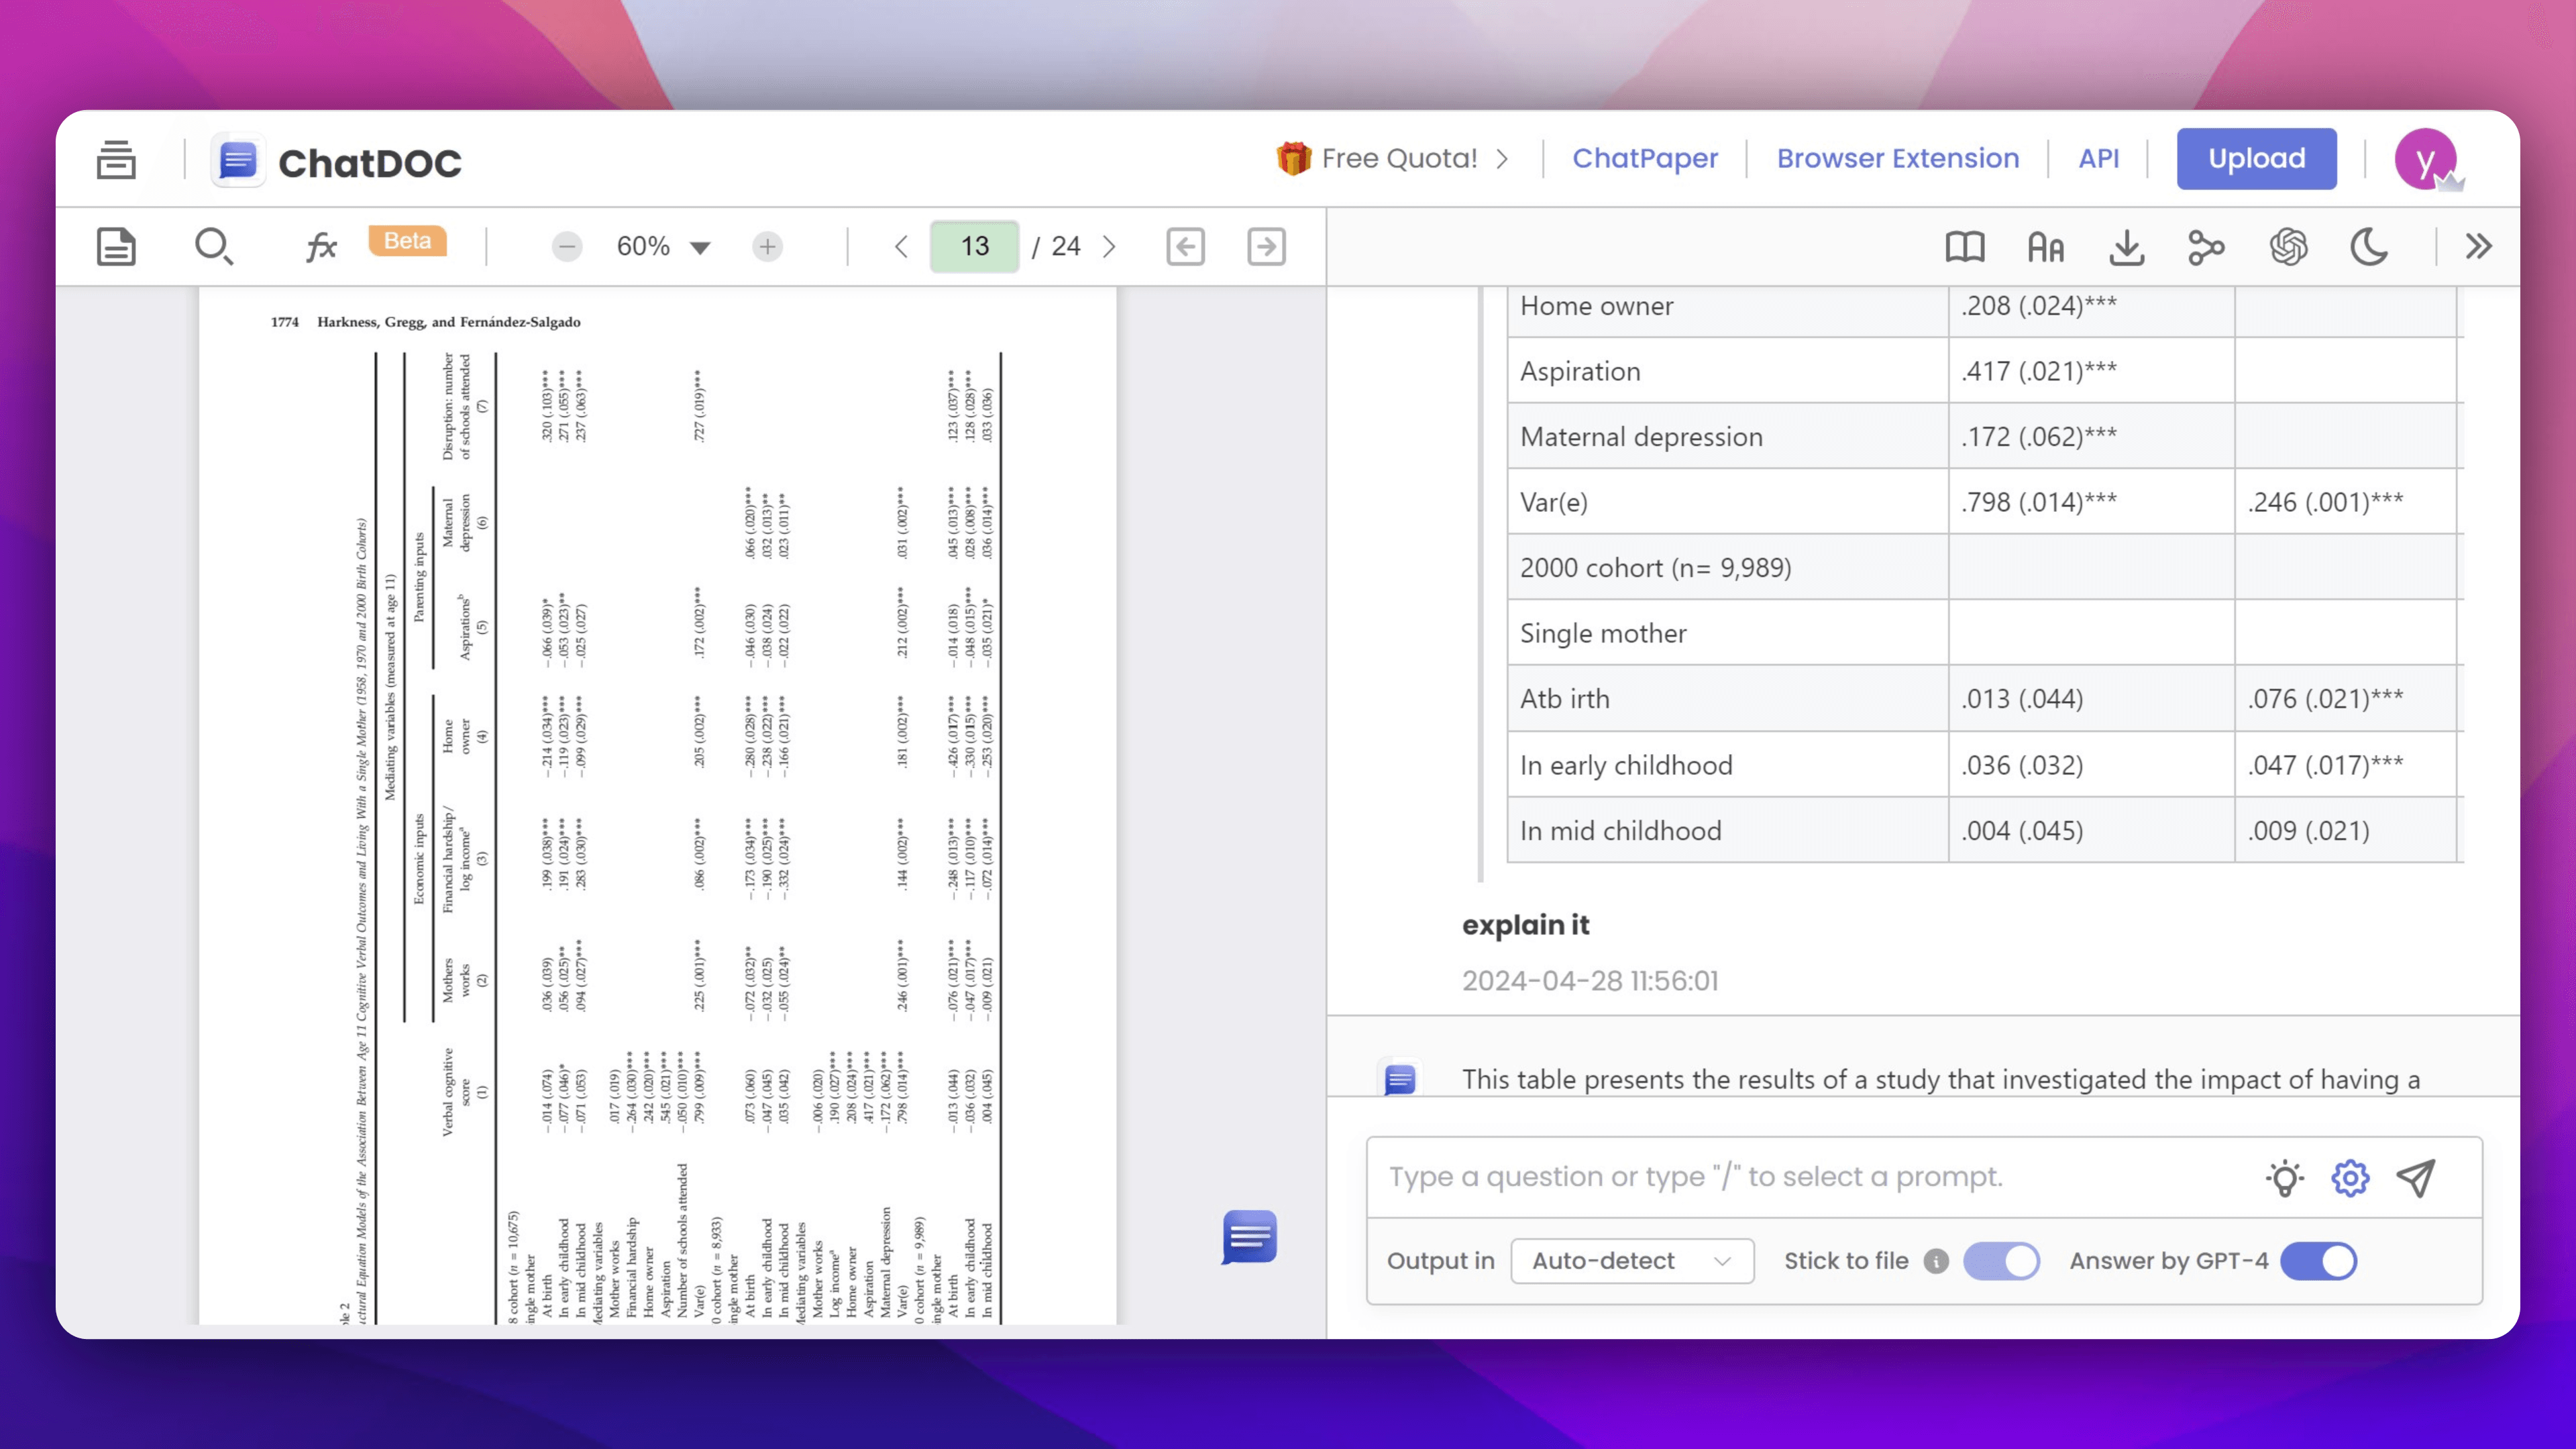This screenshot has height=1449, width=2576.
Task: Expand the Auto-detect output language dropdown
Action: click(x=1631, y=1261)
